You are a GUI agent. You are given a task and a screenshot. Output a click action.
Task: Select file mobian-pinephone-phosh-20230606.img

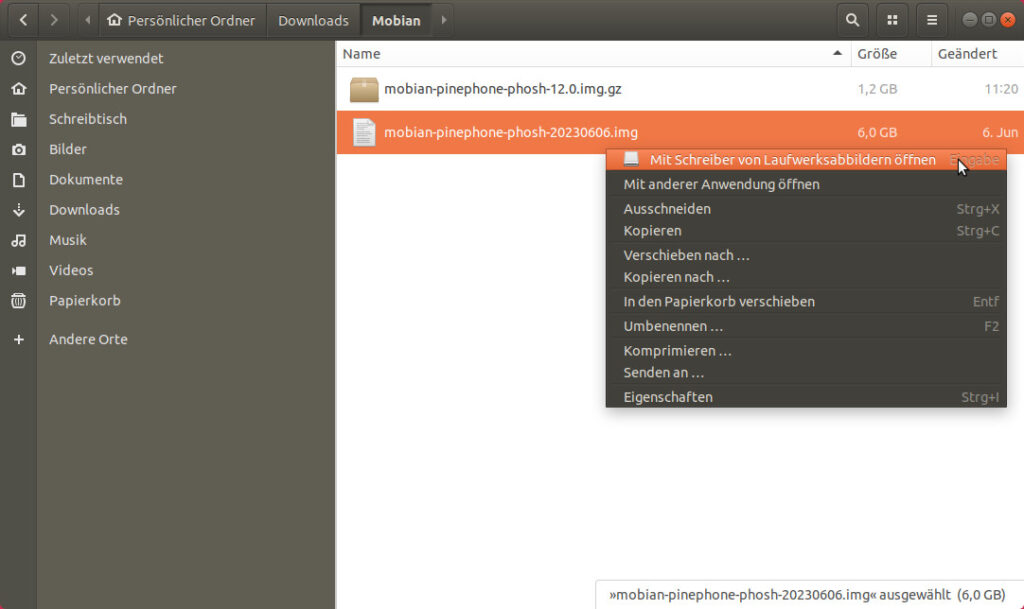click(x=511, y=133)
